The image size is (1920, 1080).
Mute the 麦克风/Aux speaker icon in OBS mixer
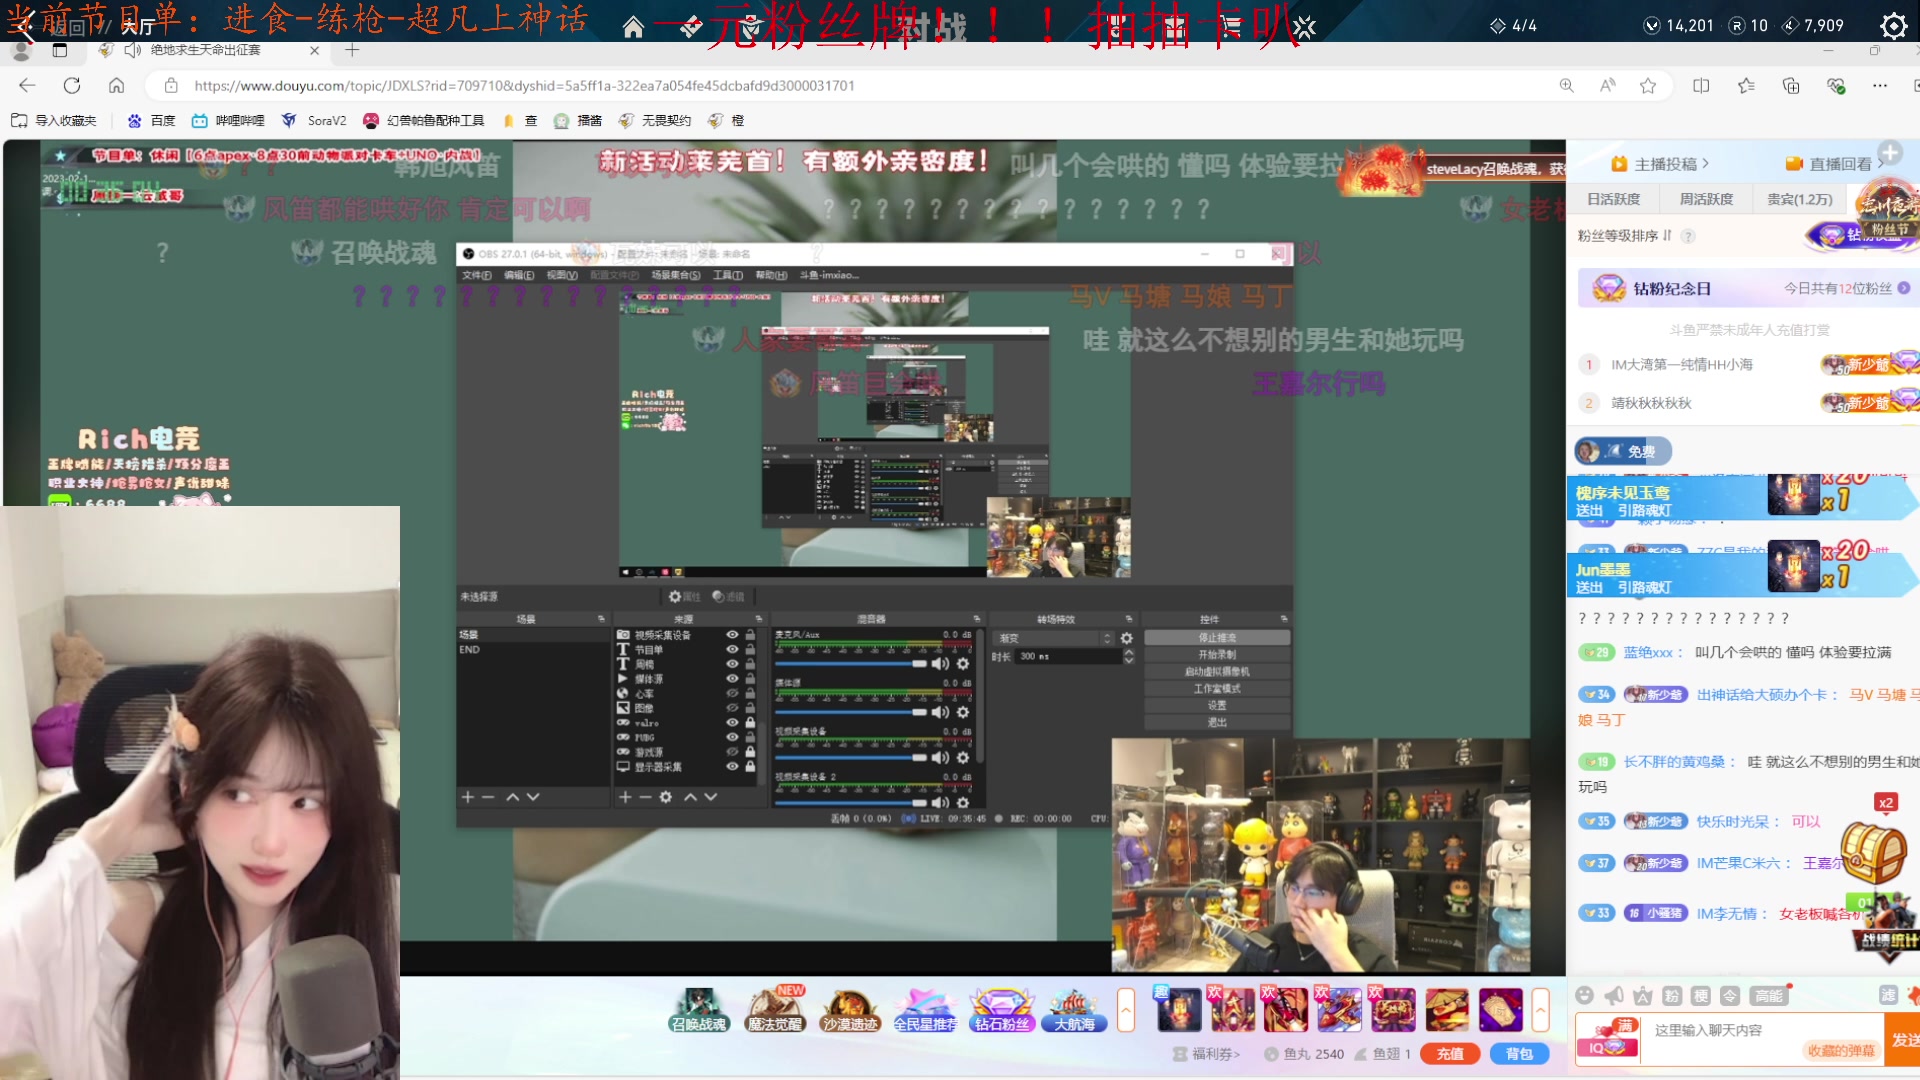940,664
